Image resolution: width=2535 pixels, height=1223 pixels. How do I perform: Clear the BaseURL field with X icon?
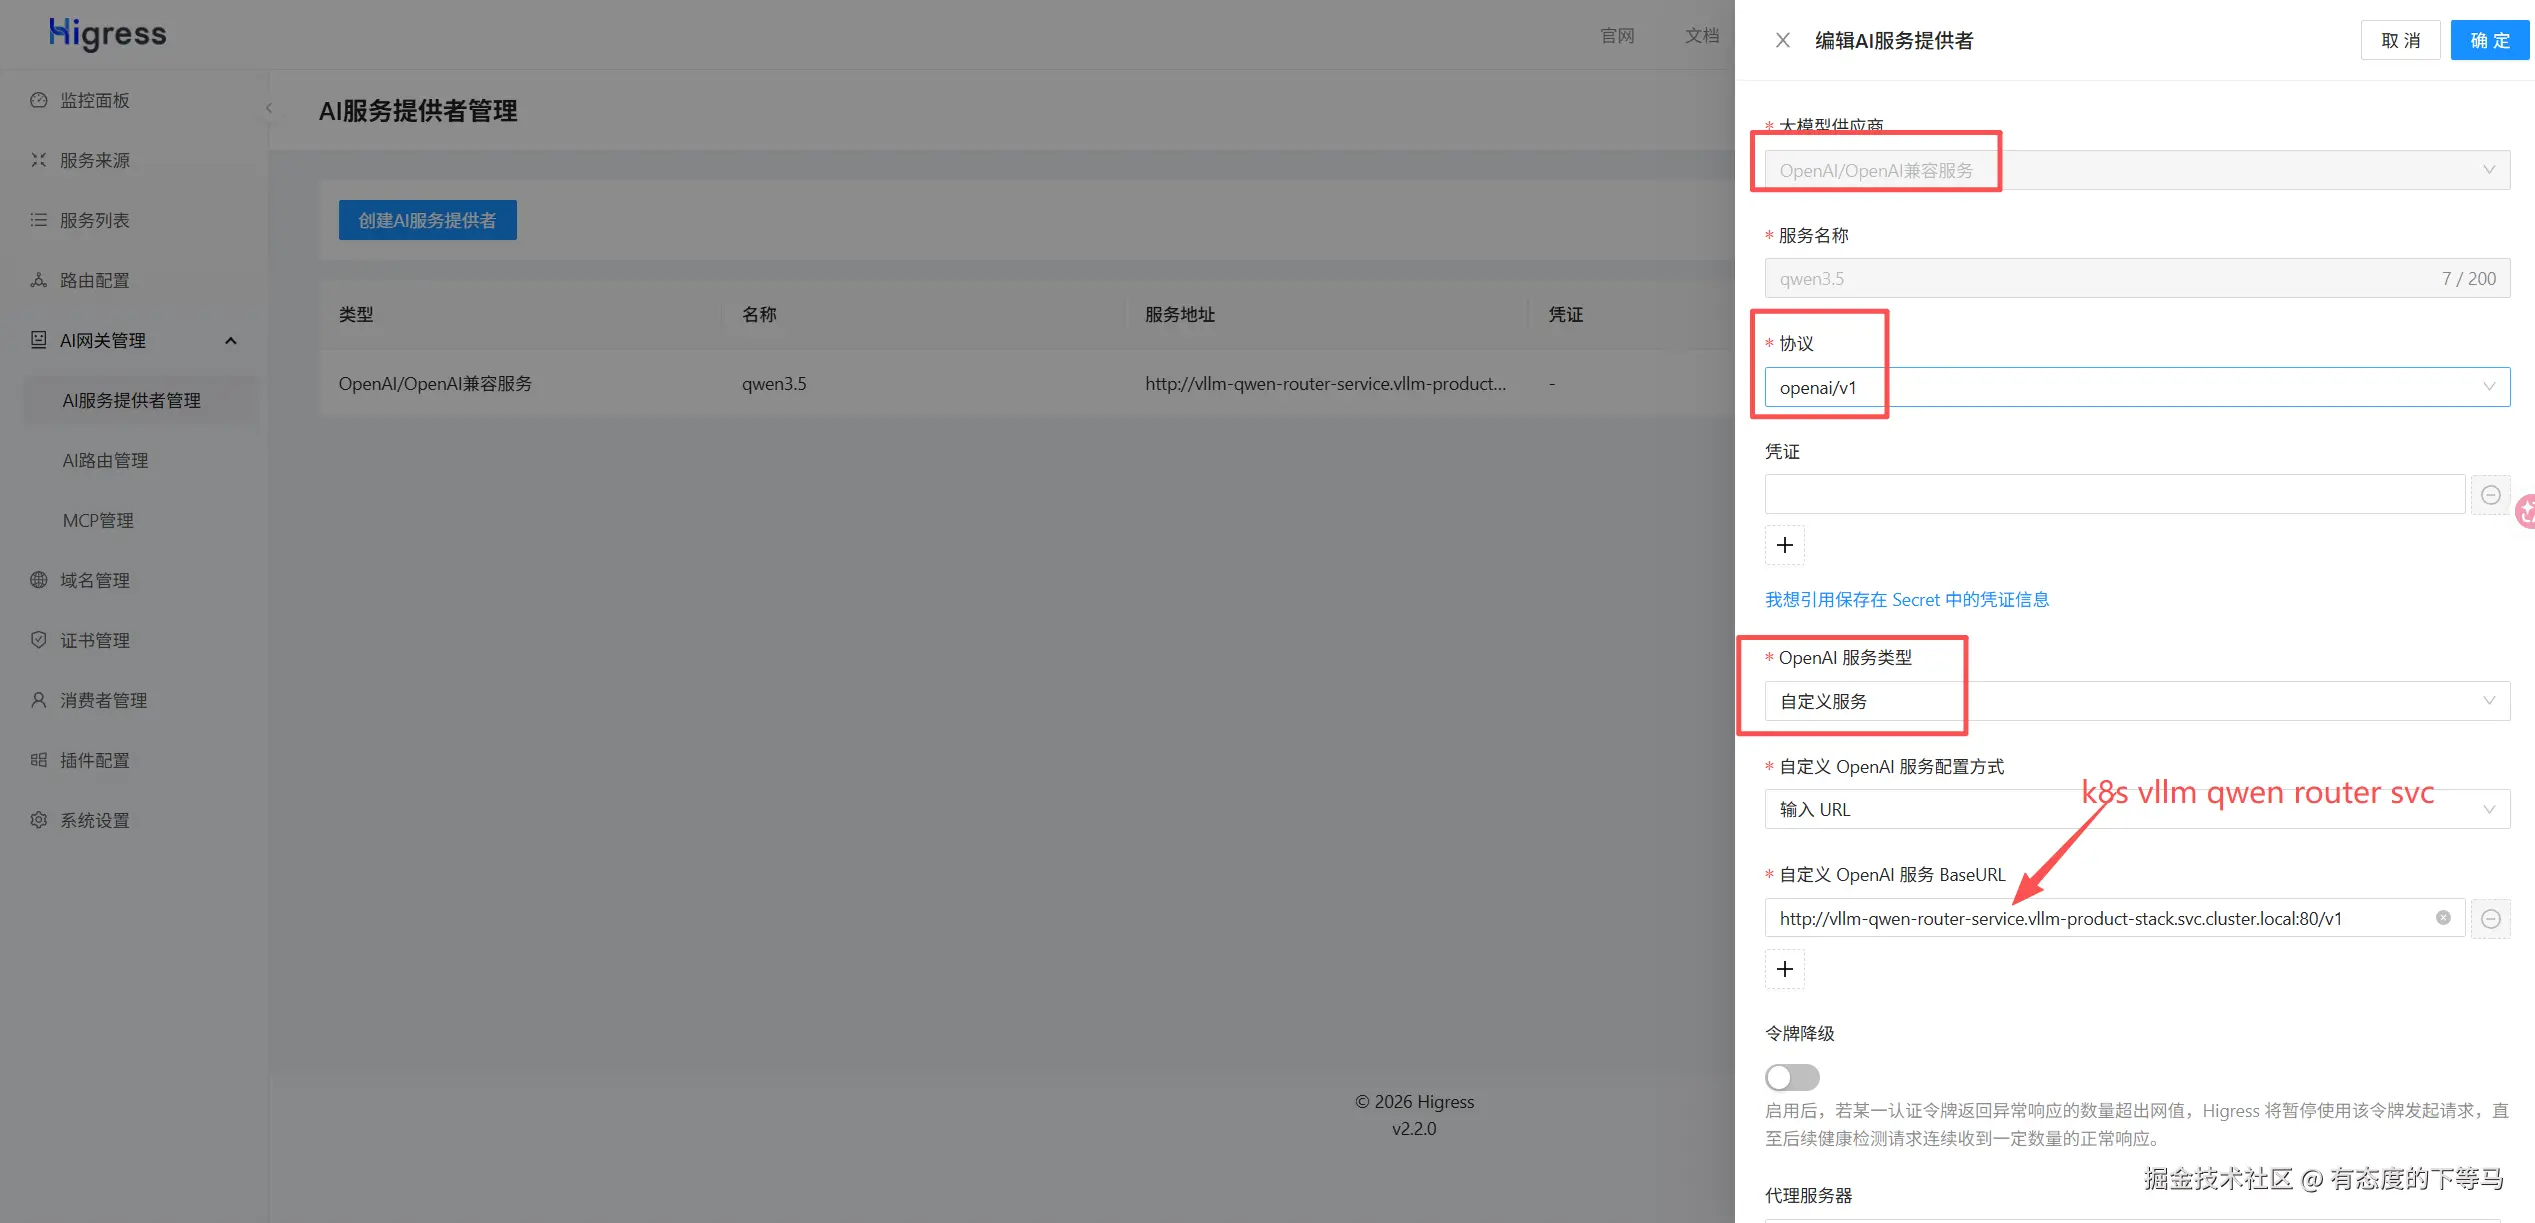tap(2443, 918)
